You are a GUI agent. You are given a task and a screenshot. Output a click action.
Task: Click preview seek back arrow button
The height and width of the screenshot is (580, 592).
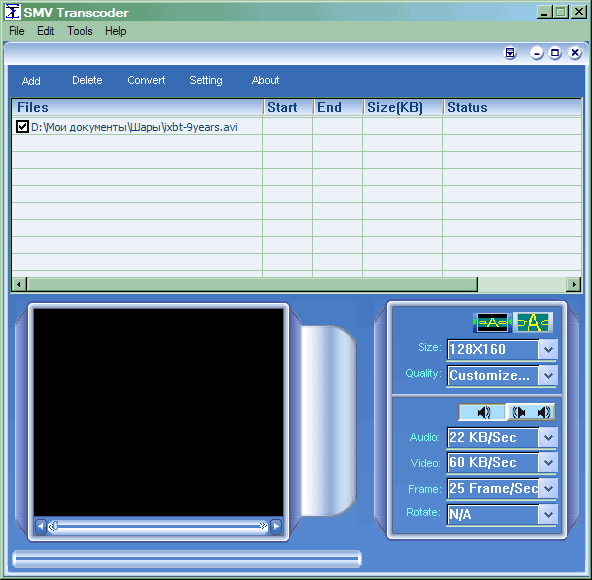[41, 526]
